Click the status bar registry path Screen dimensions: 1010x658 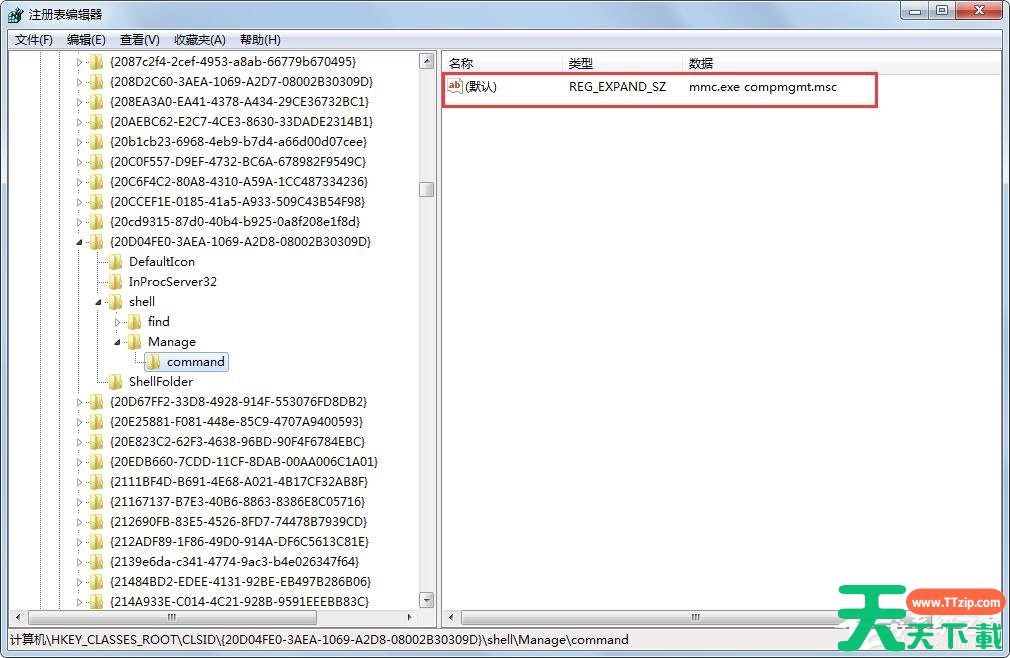tap(319, 640)
